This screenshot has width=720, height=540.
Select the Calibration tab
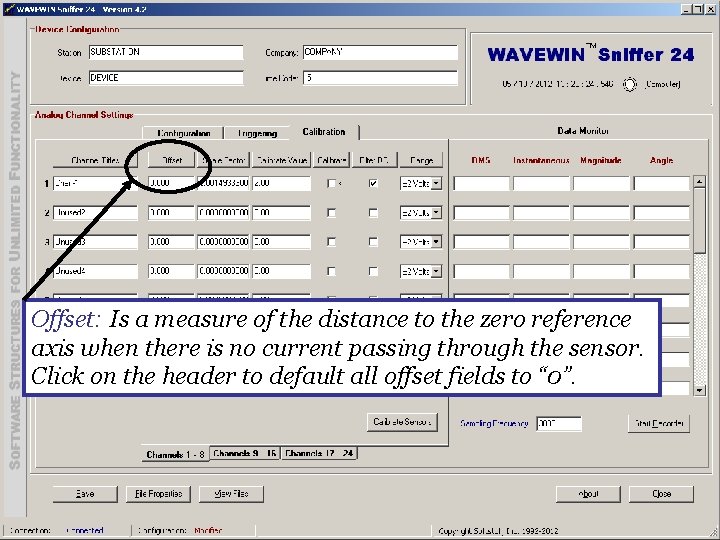324,132
